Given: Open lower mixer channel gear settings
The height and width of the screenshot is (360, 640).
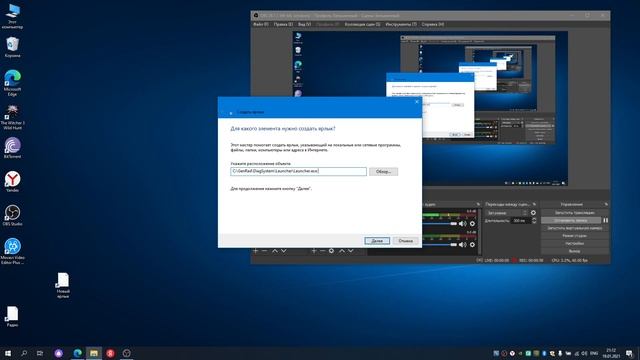Looking at the screenshot, I should pos(472,244).
